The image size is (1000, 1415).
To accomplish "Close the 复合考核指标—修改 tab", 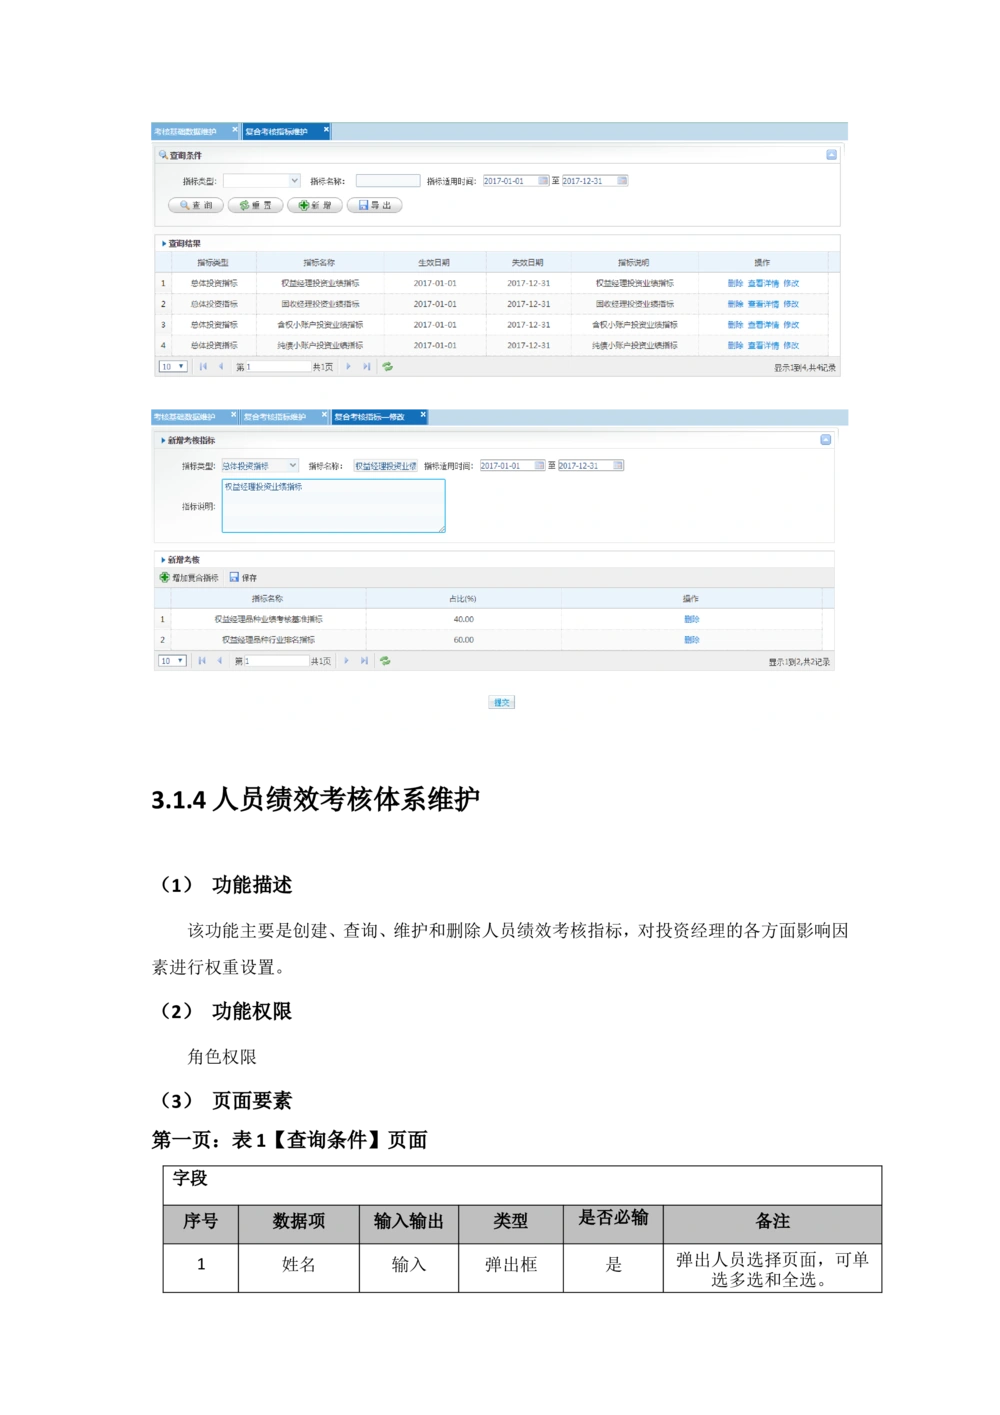I will [423, 415].
